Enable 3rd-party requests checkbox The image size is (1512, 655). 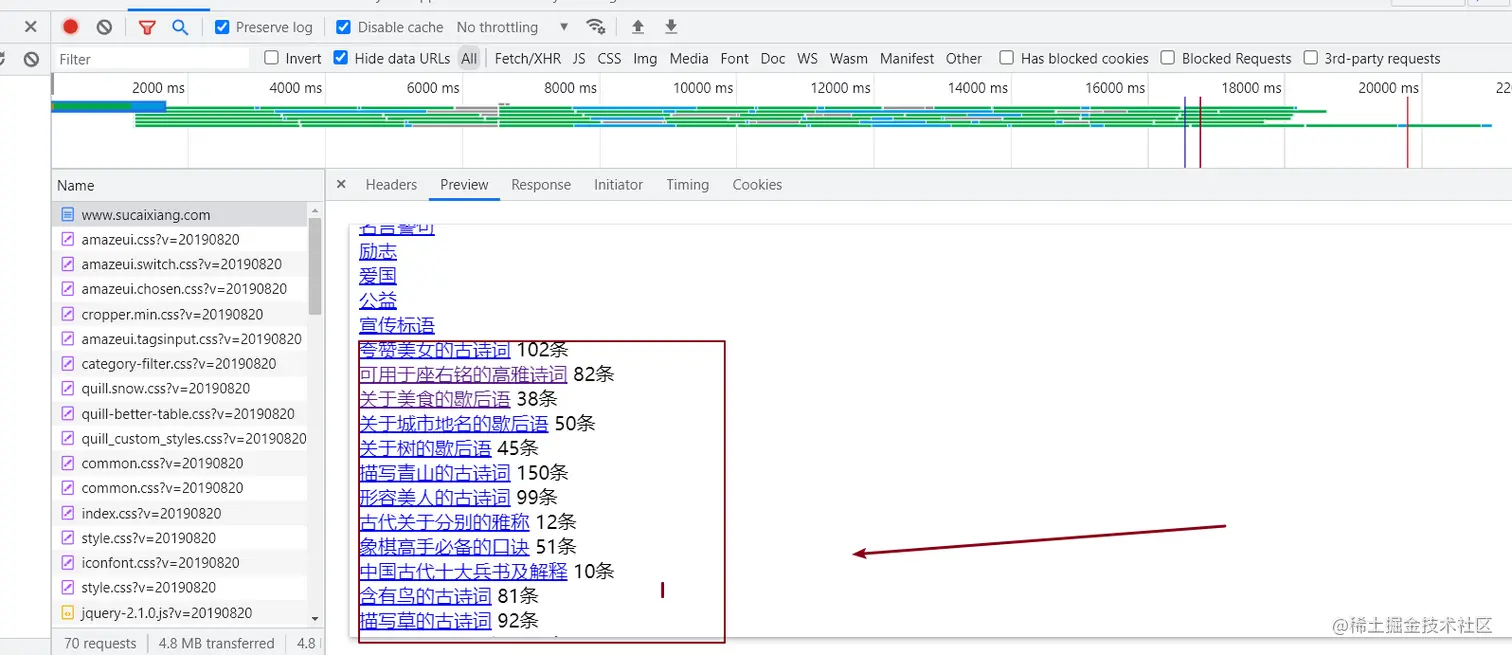click(1310, 58)
